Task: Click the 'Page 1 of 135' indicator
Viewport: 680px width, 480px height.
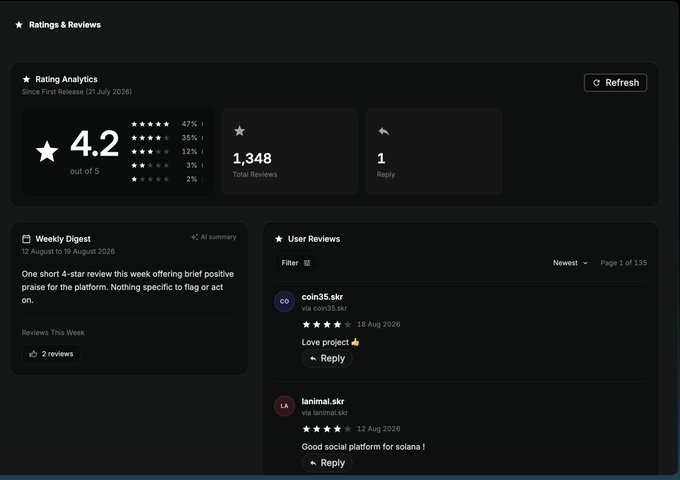Action: tap(624, 263)
